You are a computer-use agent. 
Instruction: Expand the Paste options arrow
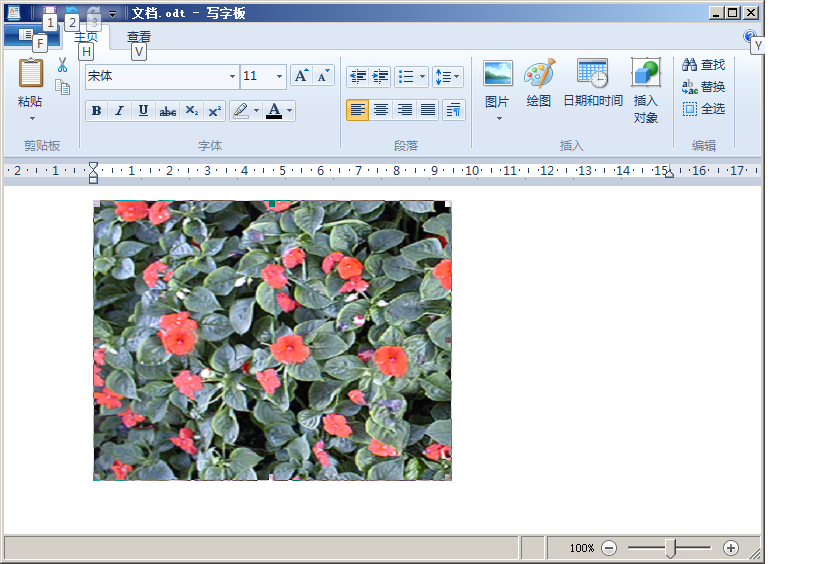point(32,119)
